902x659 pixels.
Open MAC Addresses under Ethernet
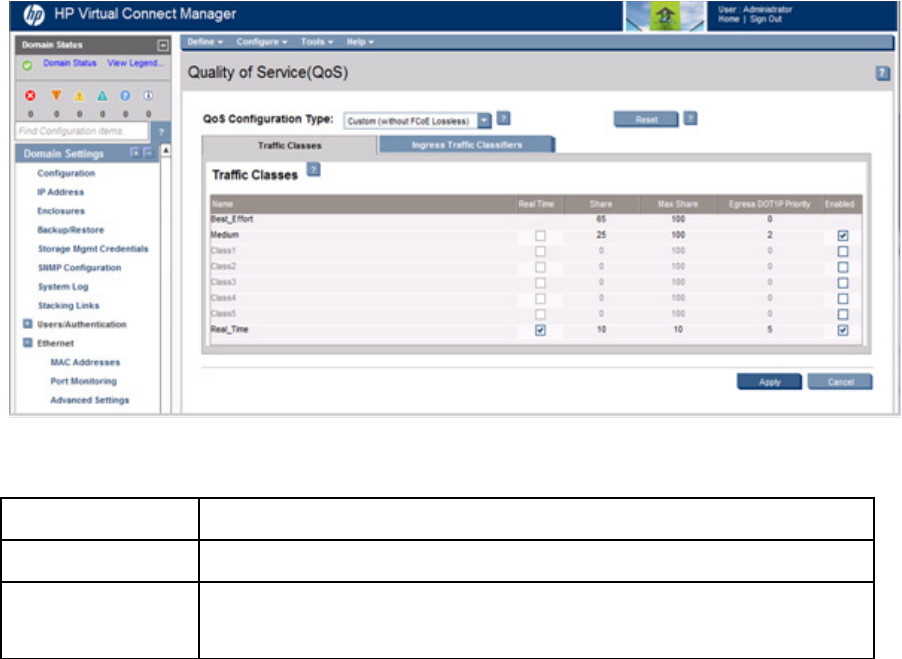pyautogui.click(x=85, y=362)
